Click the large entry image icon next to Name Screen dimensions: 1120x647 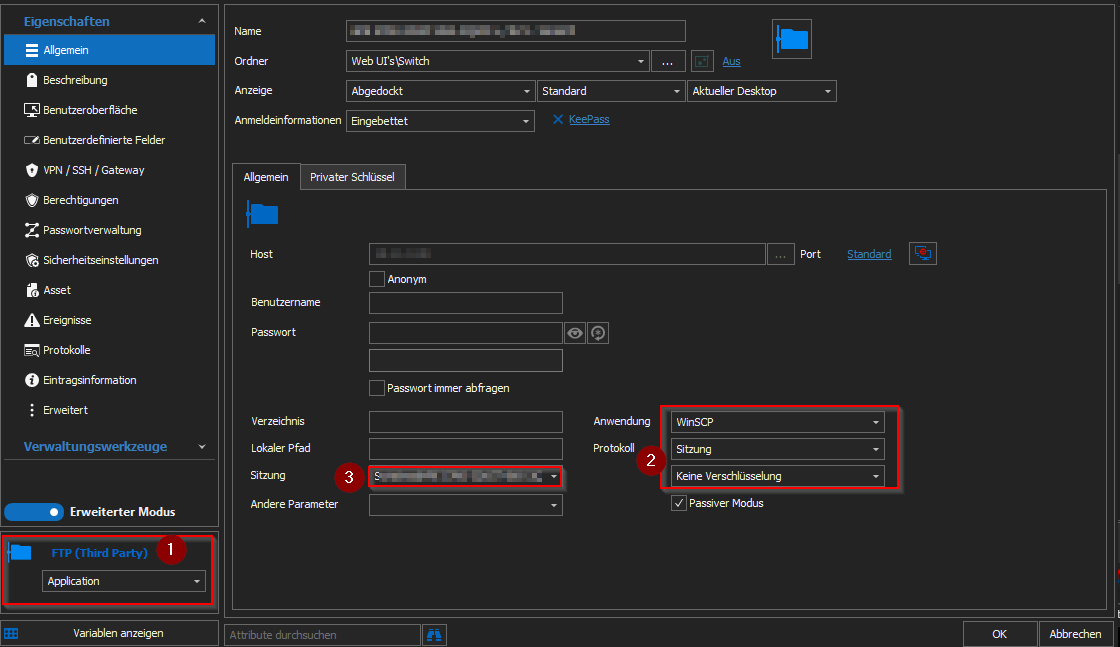[792, 39]
